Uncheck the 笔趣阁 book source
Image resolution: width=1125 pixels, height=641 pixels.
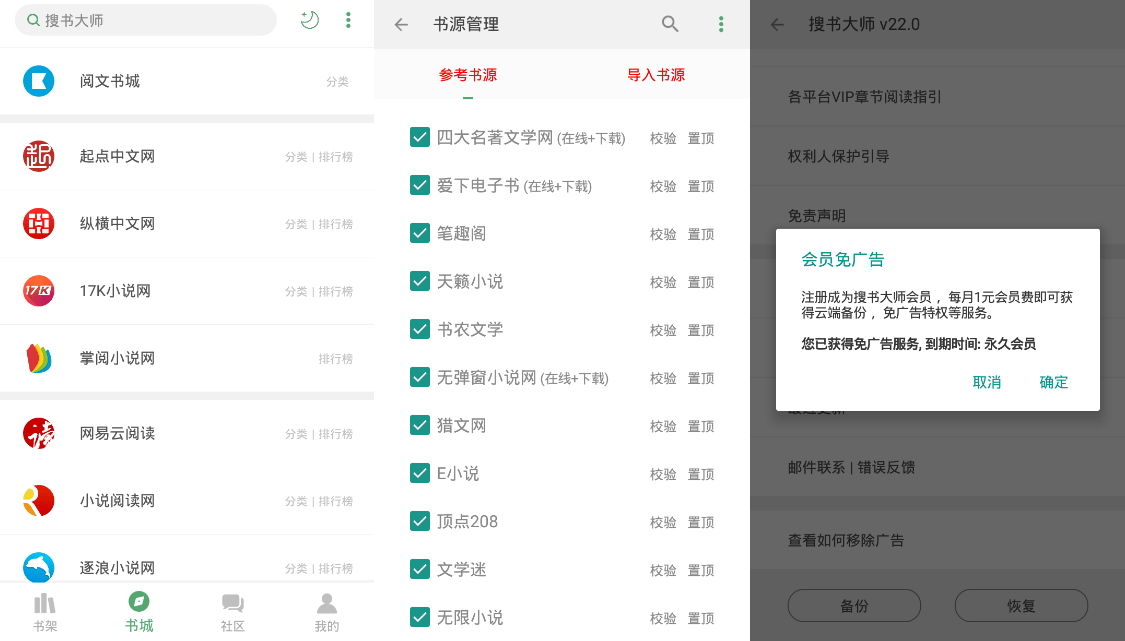[x=420, y=233]
